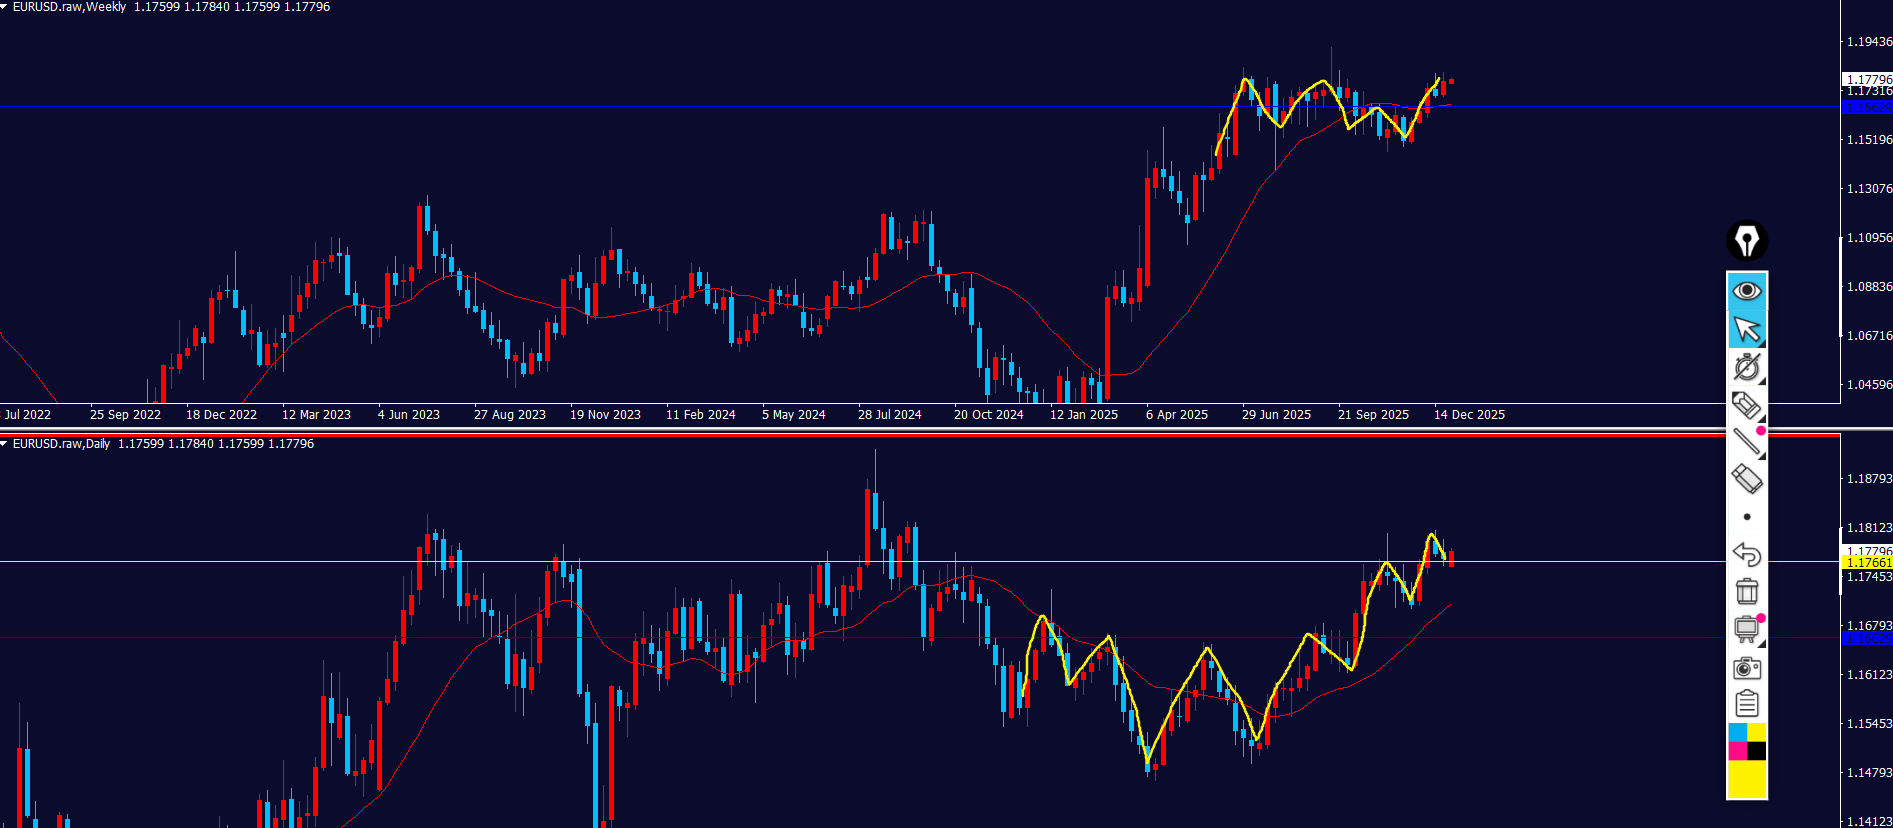Choose the straight line tool
1893x828 pixels.
coord(1746,442)
